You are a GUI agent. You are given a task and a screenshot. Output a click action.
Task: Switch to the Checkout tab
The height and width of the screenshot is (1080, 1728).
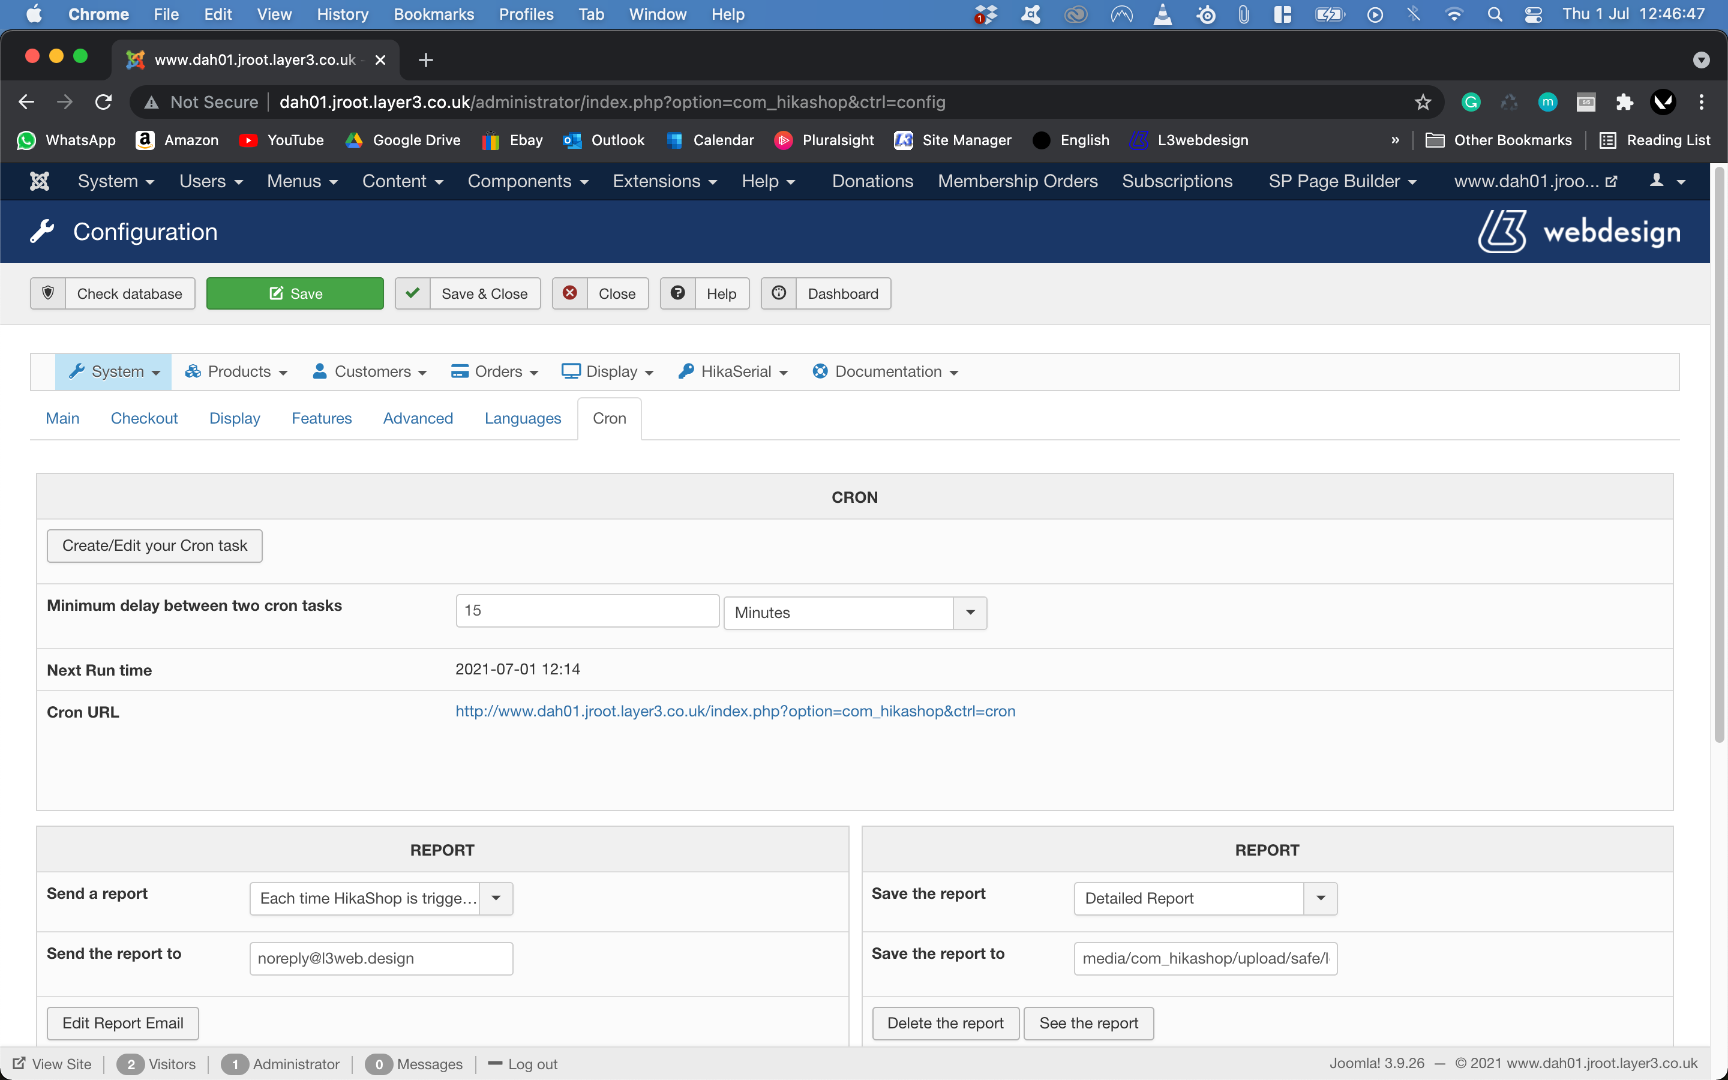tap(144, 418)
